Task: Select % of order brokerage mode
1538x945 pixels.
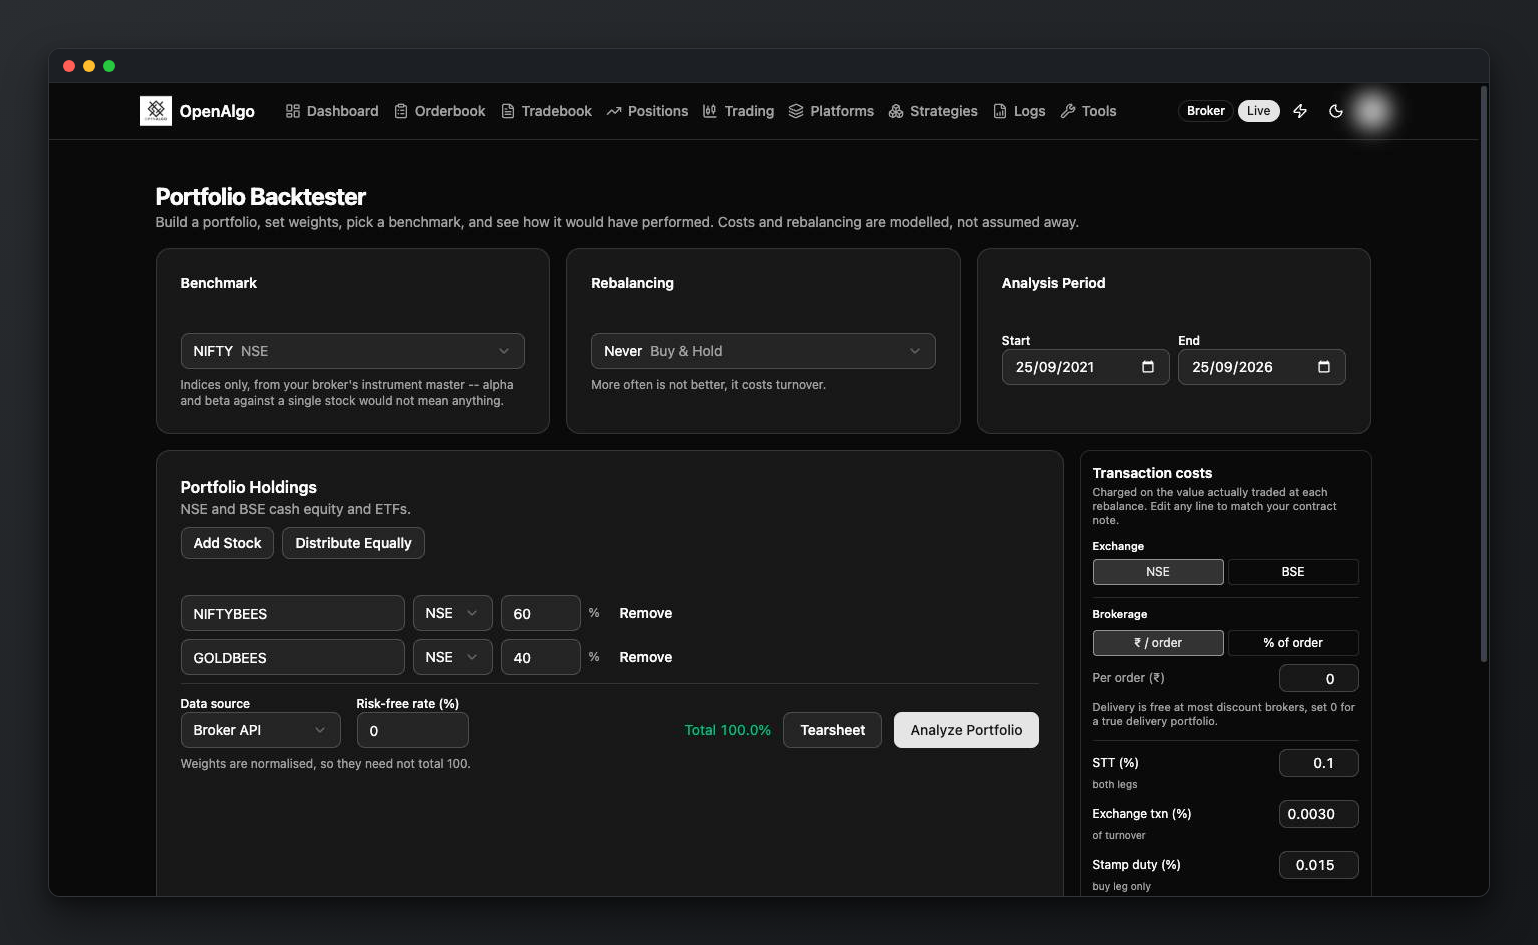Action: [x=1293, y=643]
